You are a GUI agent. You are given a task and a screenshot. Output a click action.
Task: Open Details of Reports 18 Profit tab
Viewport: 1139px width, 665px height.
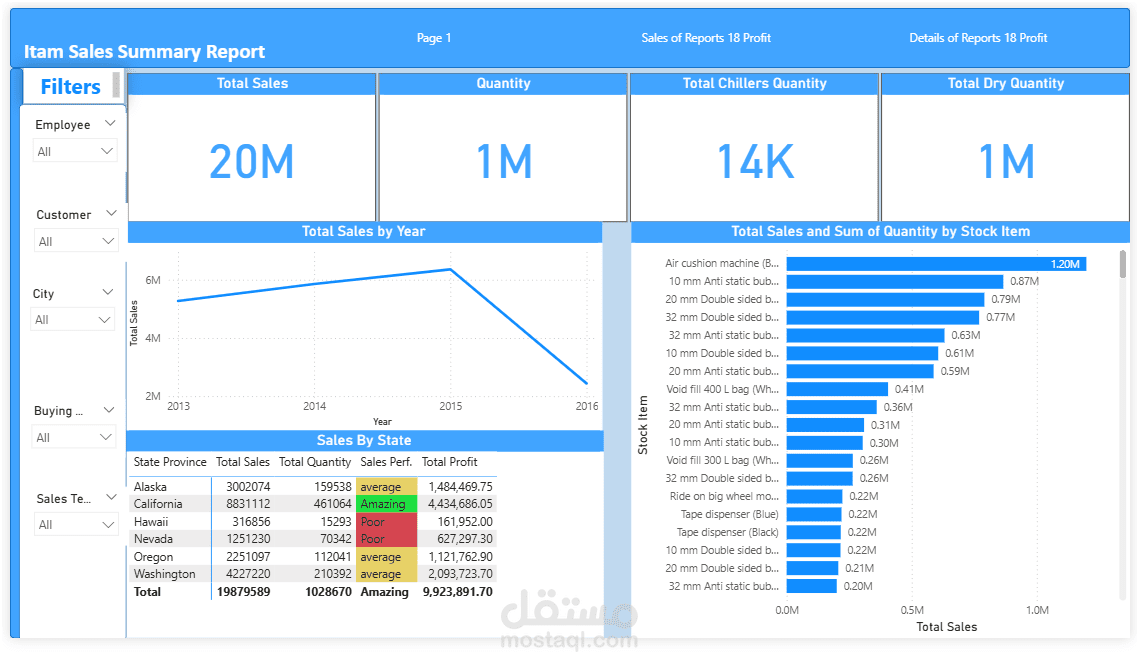click(978, 38)
